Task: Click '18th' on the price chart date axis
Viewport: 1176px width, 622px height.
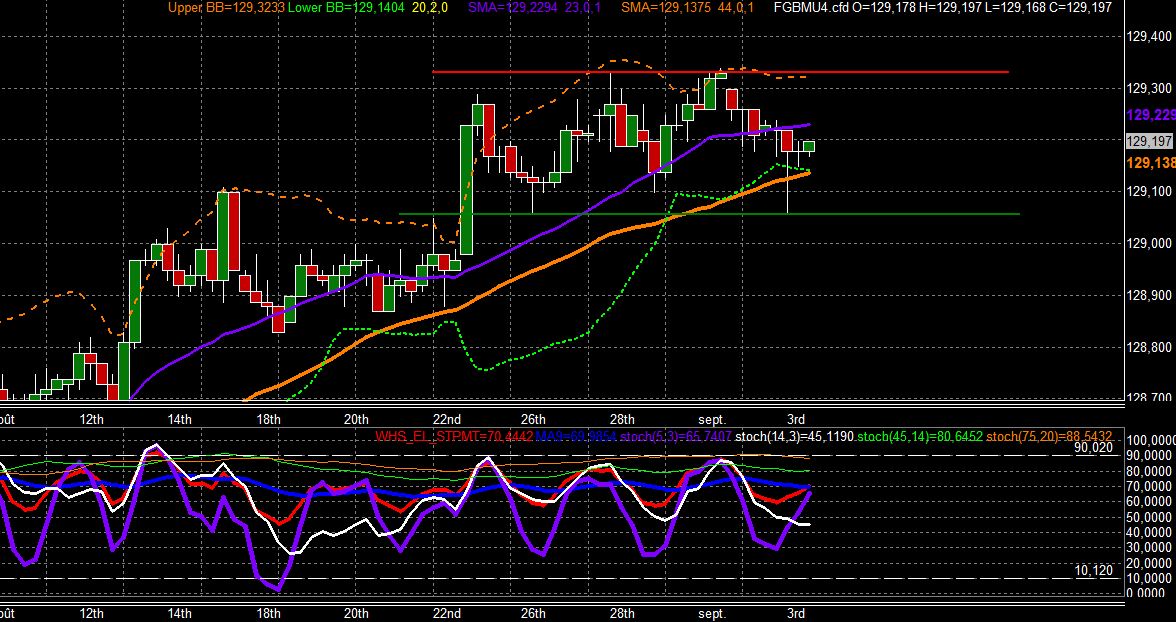Action: (268, 419)
